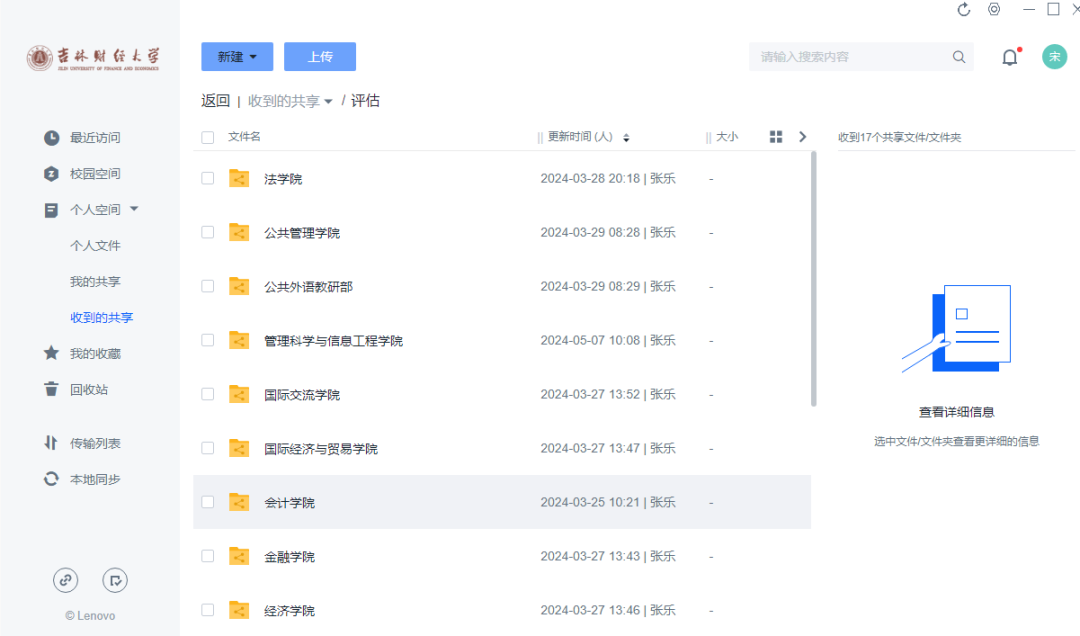Click the search magnifier icon

click(x=959, y=57)
